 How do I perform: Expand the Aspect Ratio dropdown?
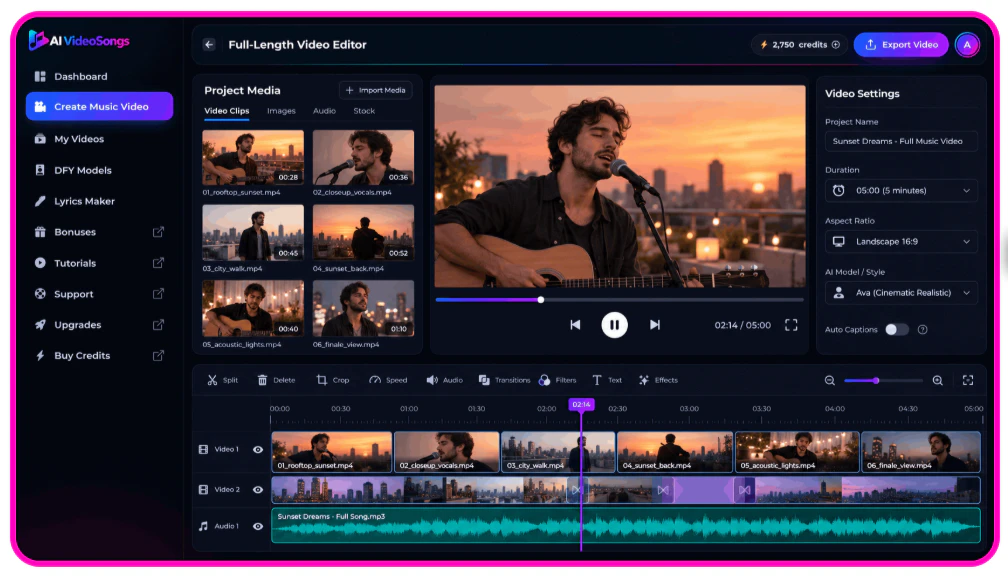pyautogui.click(x=901, y=242)
